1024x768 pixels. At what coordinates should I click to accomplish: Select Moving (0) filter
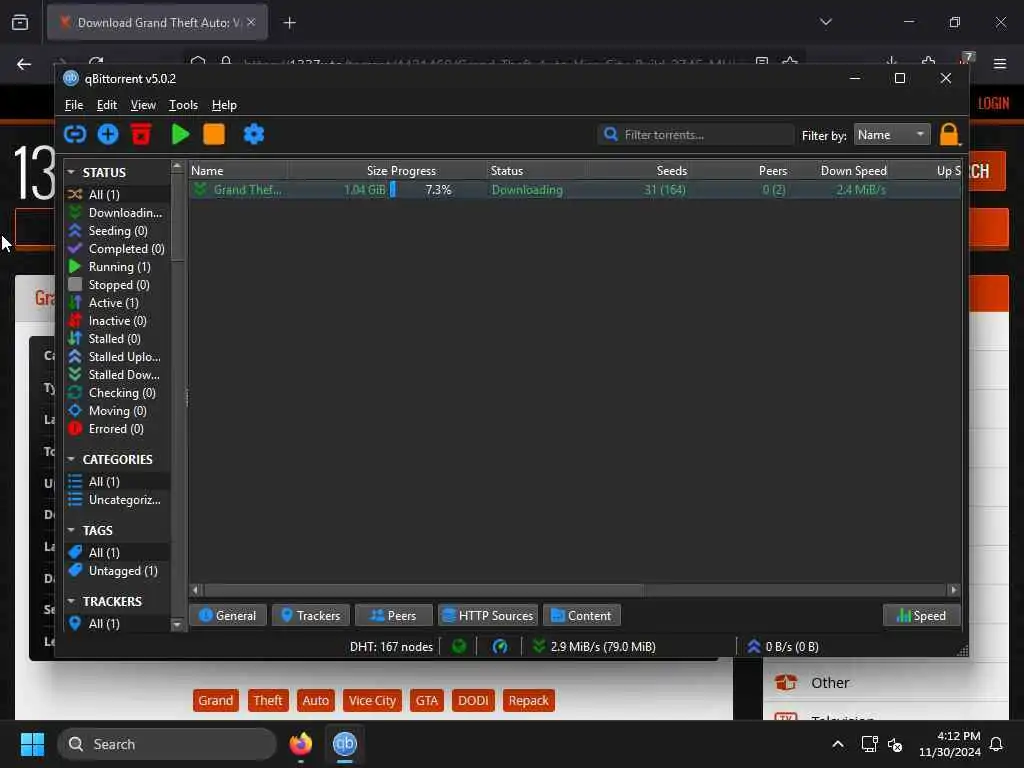(118, 411)
